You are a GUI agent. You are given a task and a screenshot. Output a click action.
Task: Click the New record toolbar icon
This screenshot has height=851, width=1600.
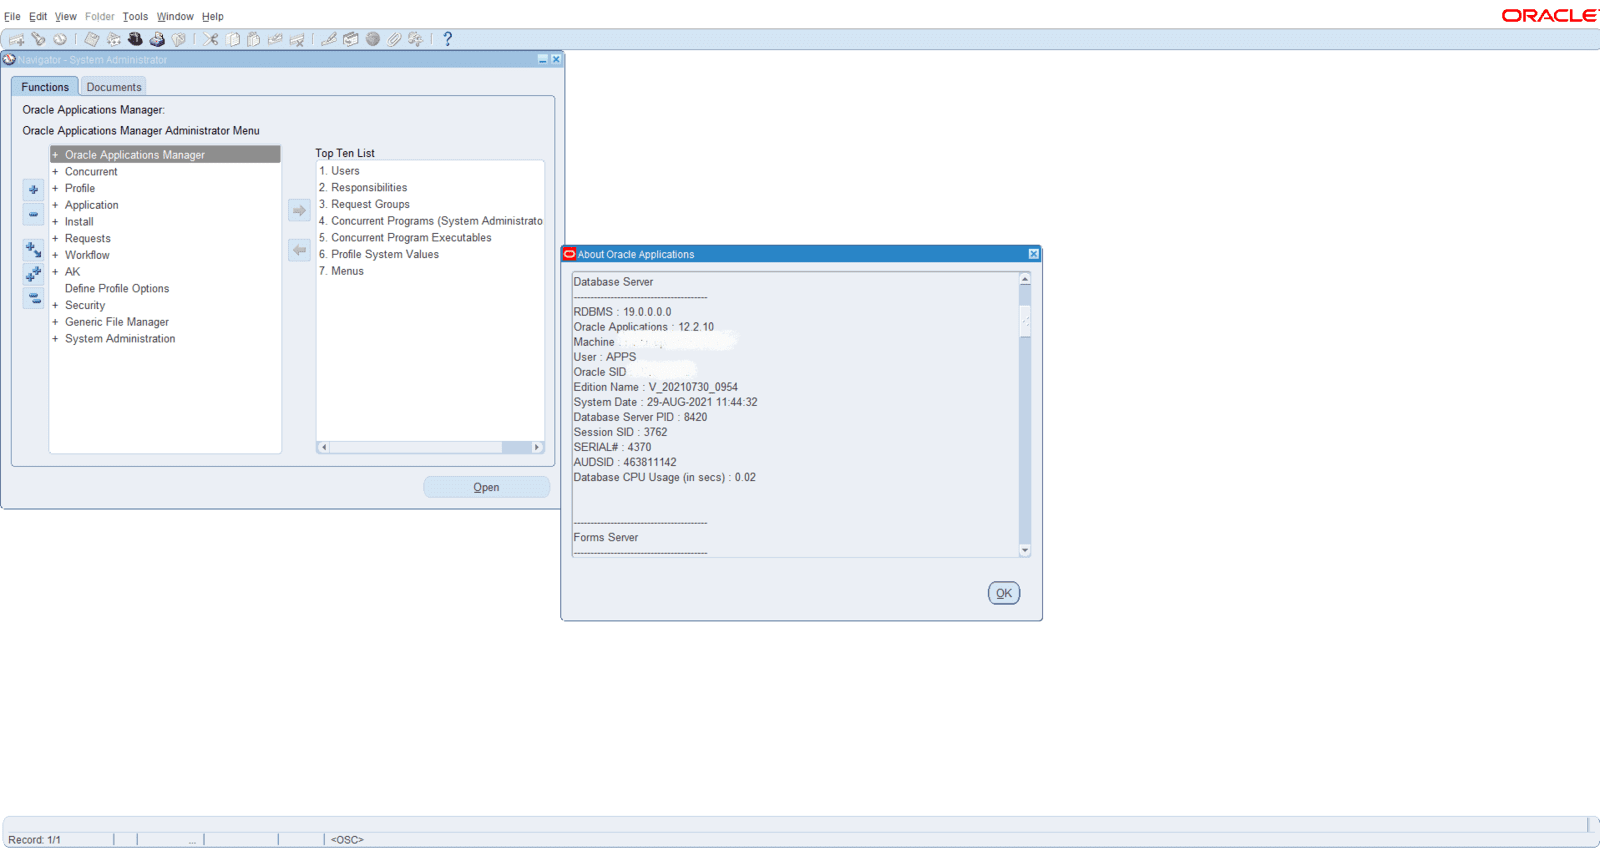click(x=17, y=39)
